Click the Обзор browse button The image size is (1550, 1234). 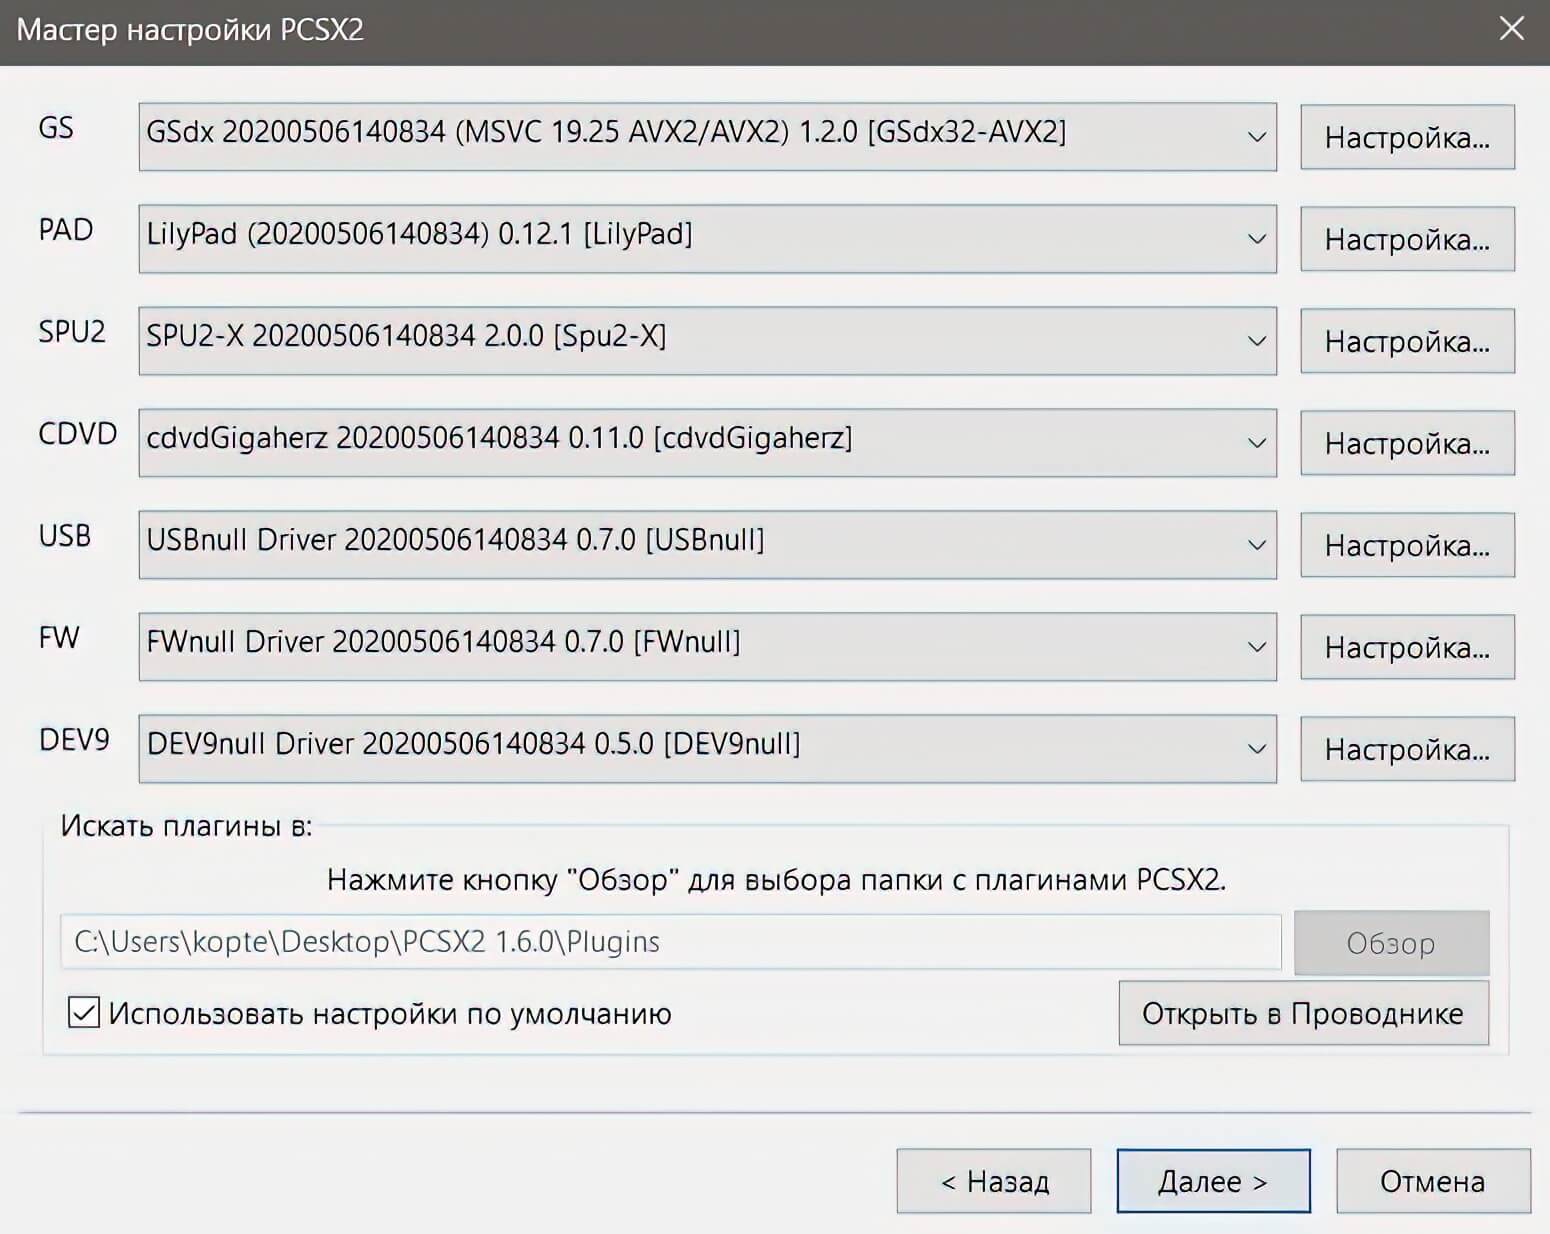point(1391,943)
